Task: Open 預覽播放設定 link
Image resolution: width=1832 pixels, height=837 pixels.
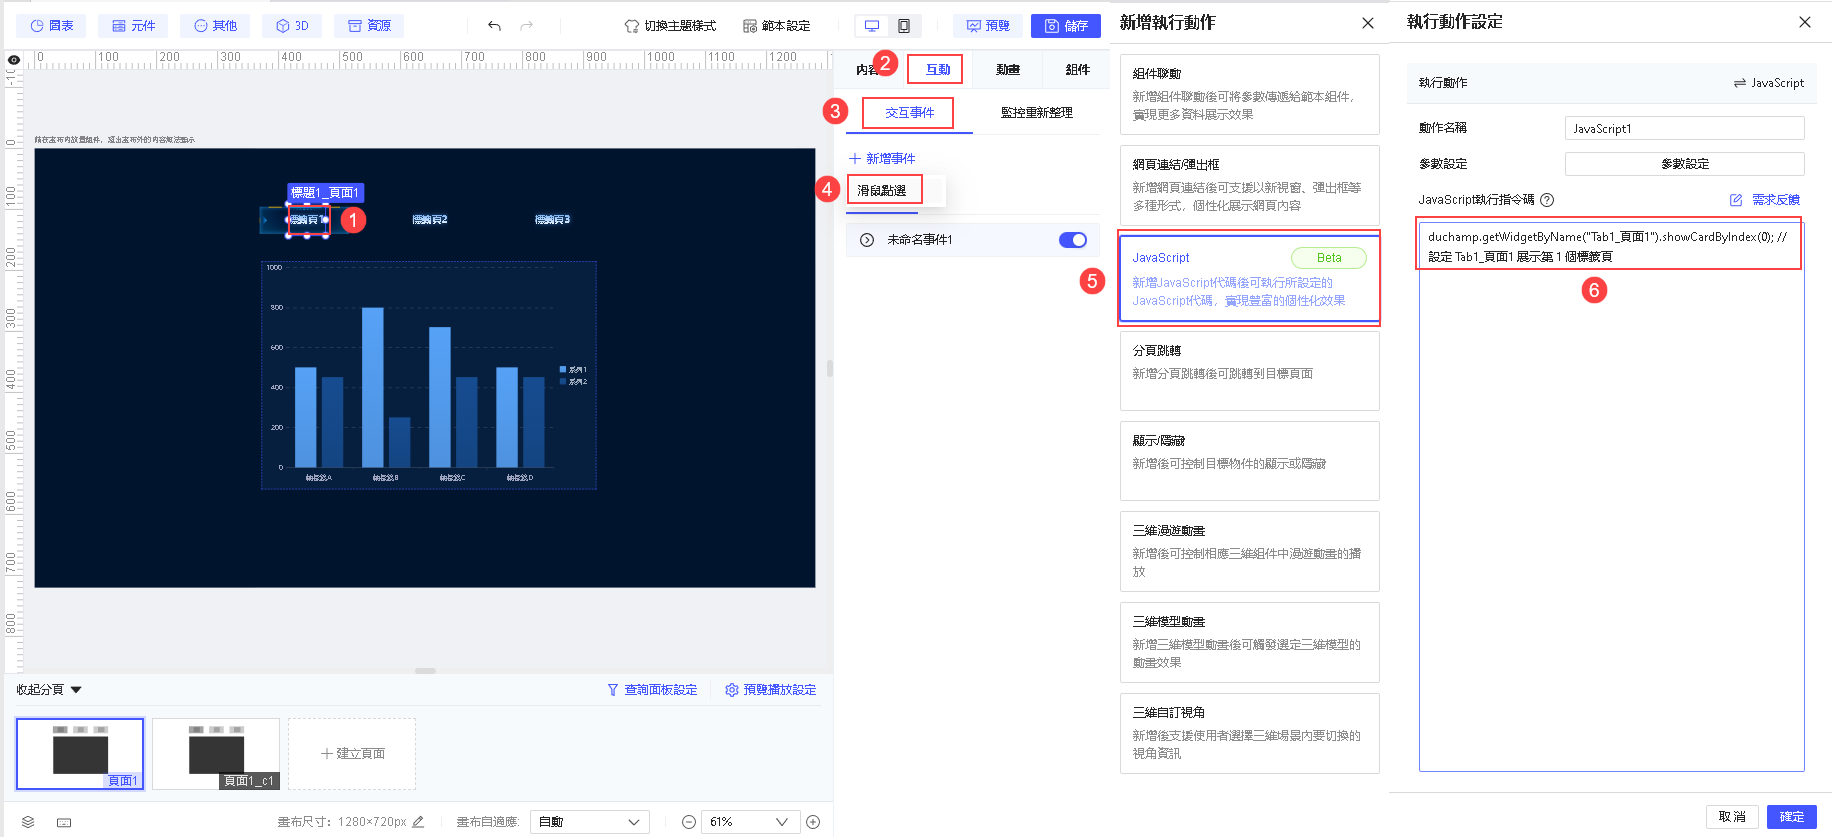Action: (x=770, y=690)
